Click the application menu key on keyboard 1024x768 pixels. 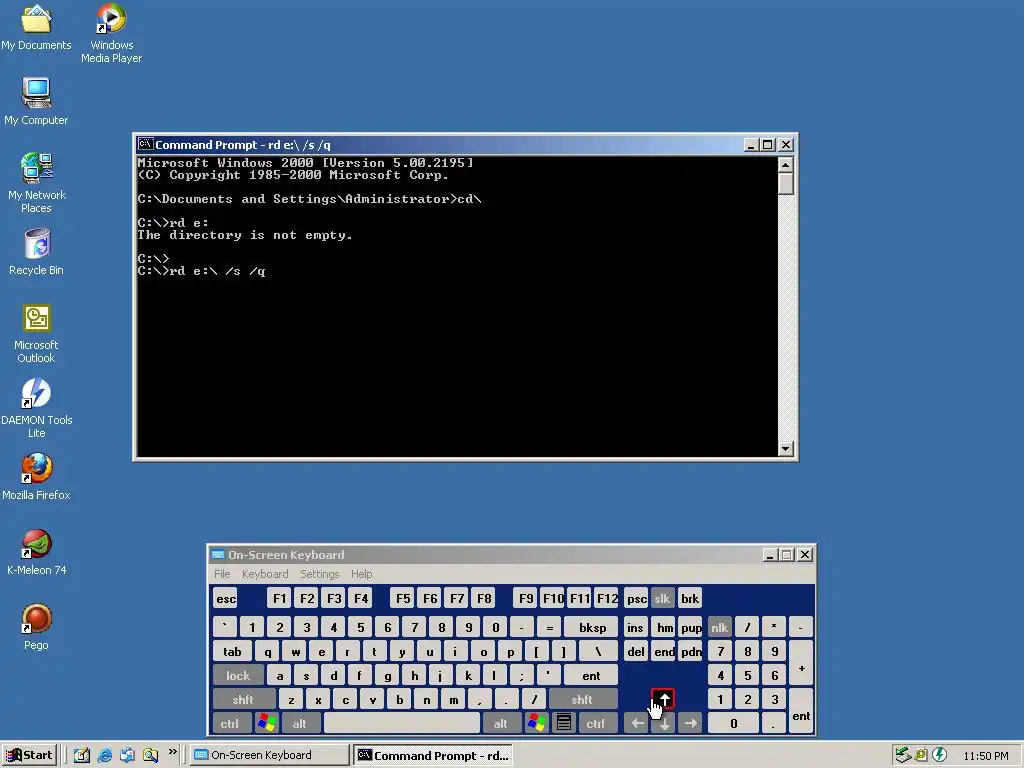point(564,723)
